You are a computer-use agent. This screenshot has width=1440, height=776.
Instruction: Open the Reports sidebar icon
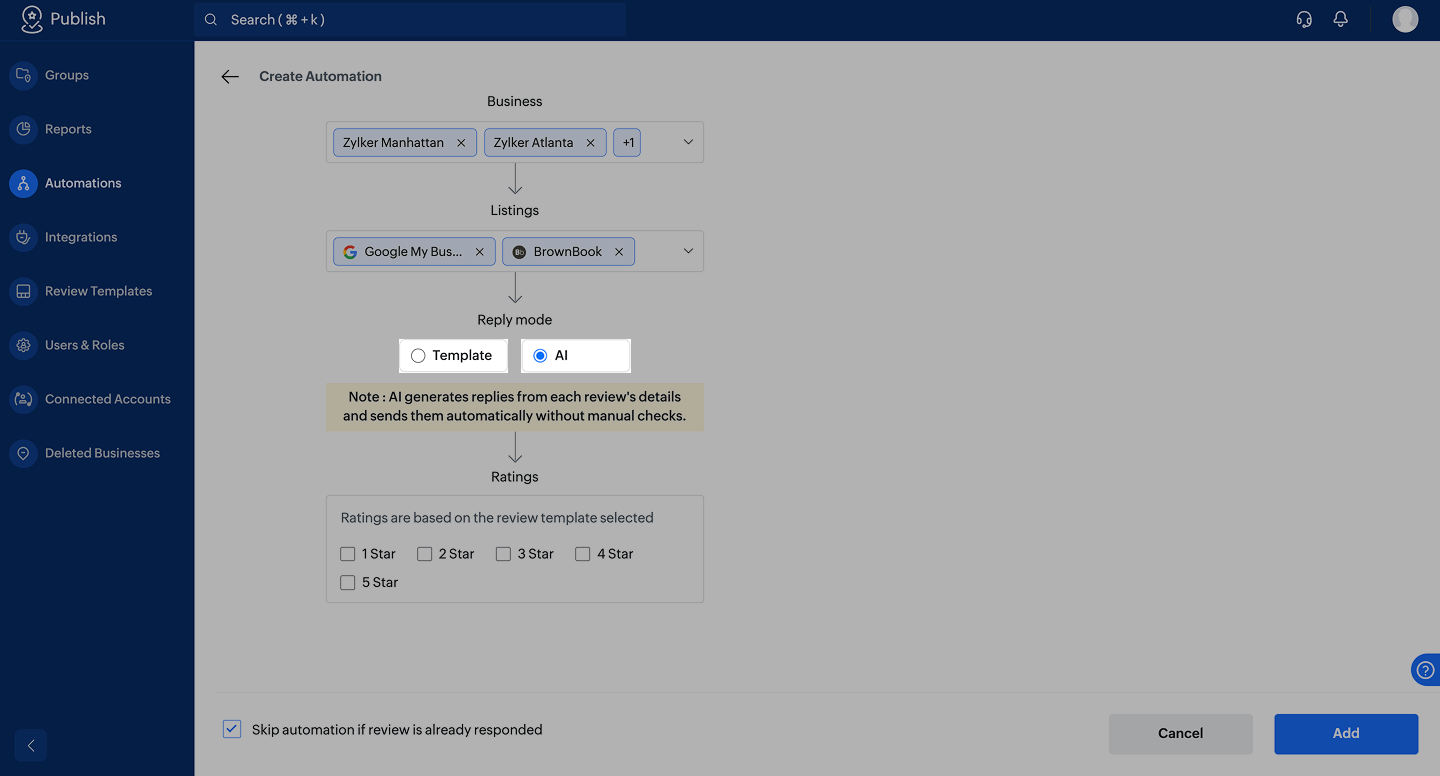pyautogui.click(x=23, y=129)
